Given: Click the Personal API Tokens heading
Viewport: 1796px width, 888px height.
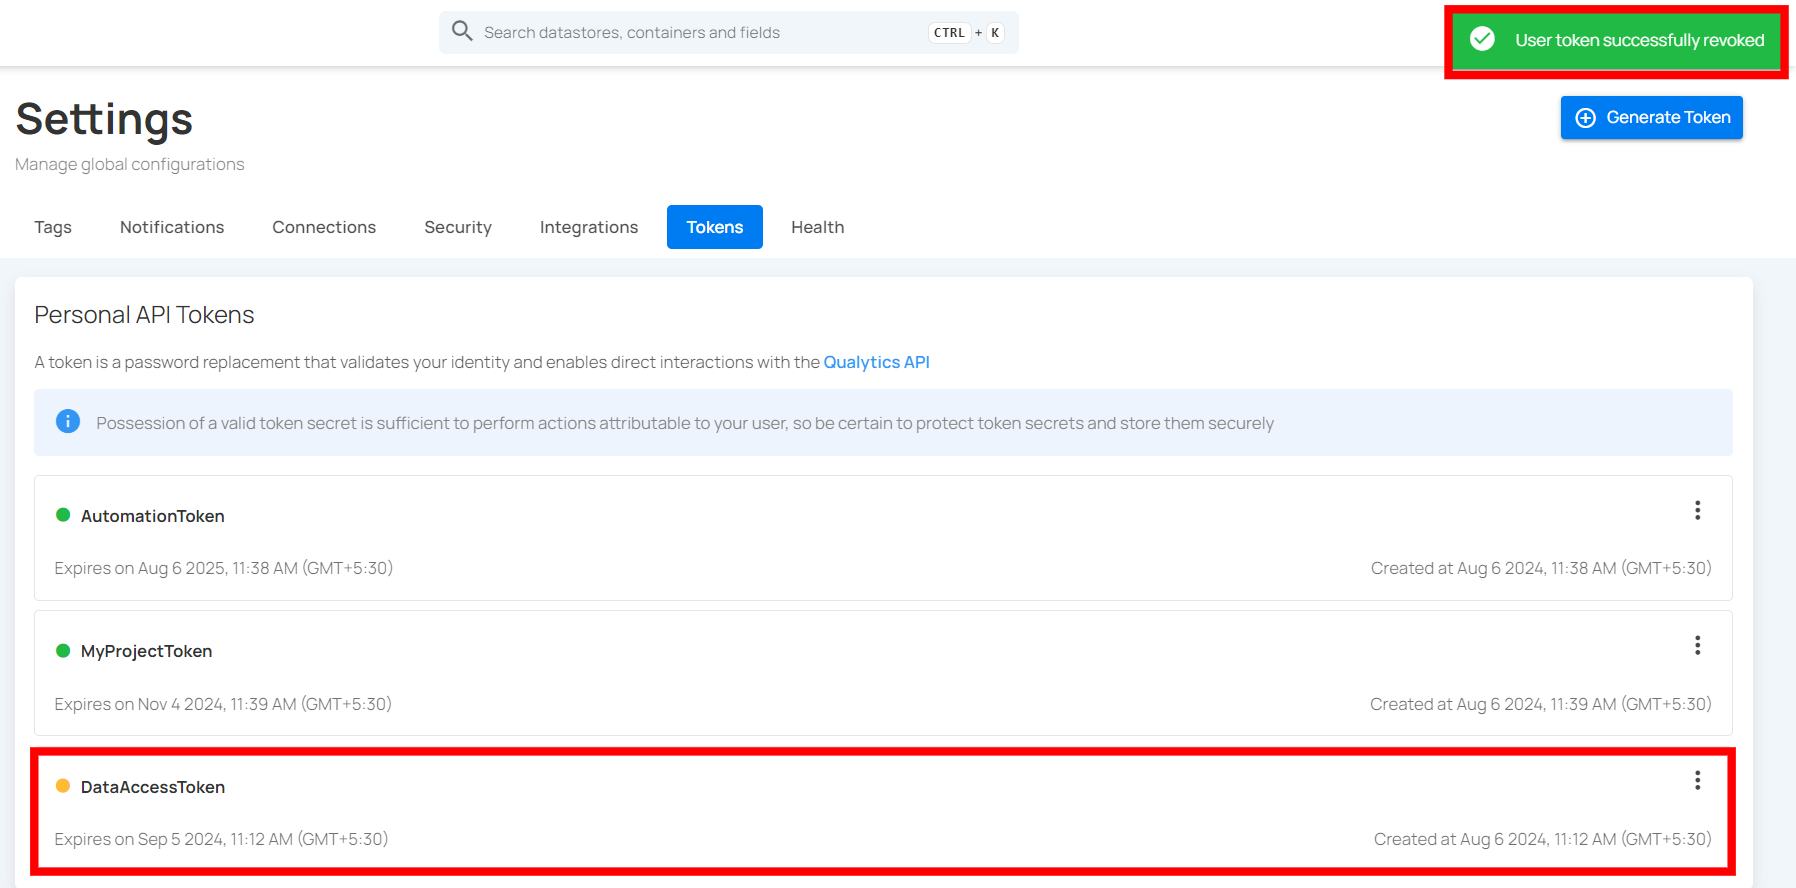Looking at the screenshot, I should 144,315.
